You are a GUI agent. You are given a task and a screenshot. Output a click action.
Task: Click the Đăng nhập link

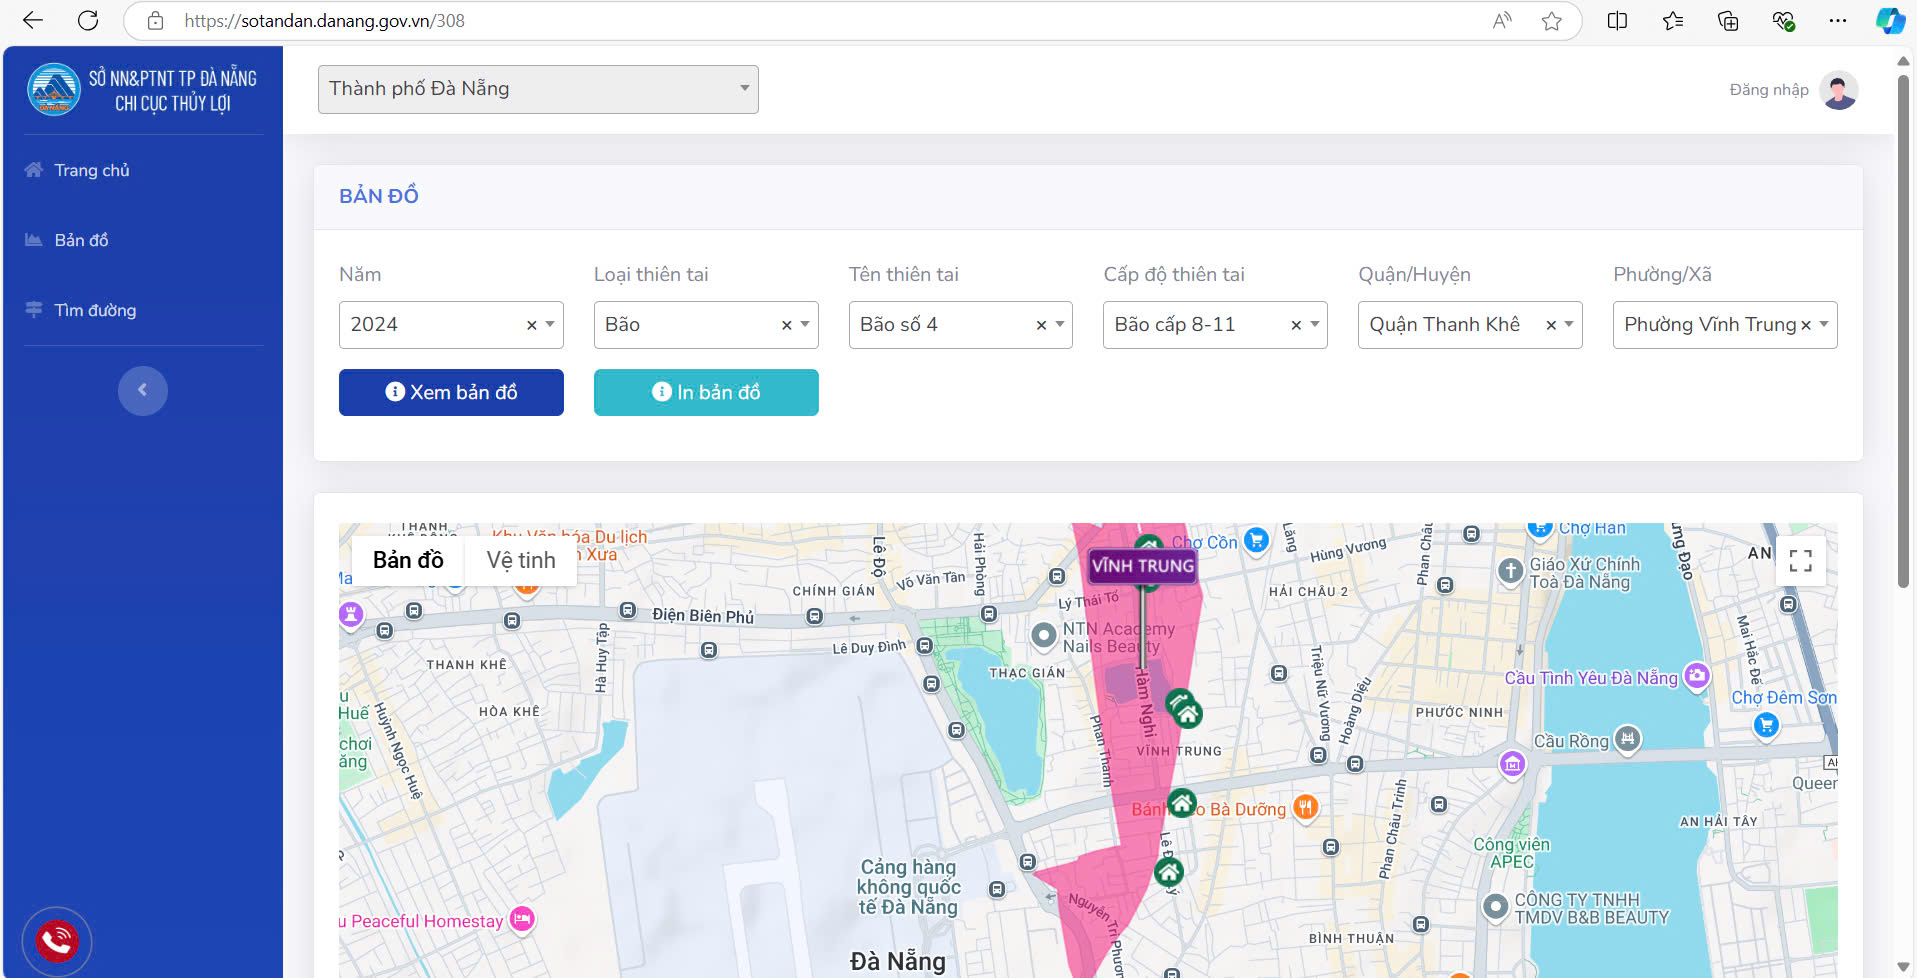coord(1769,90)
